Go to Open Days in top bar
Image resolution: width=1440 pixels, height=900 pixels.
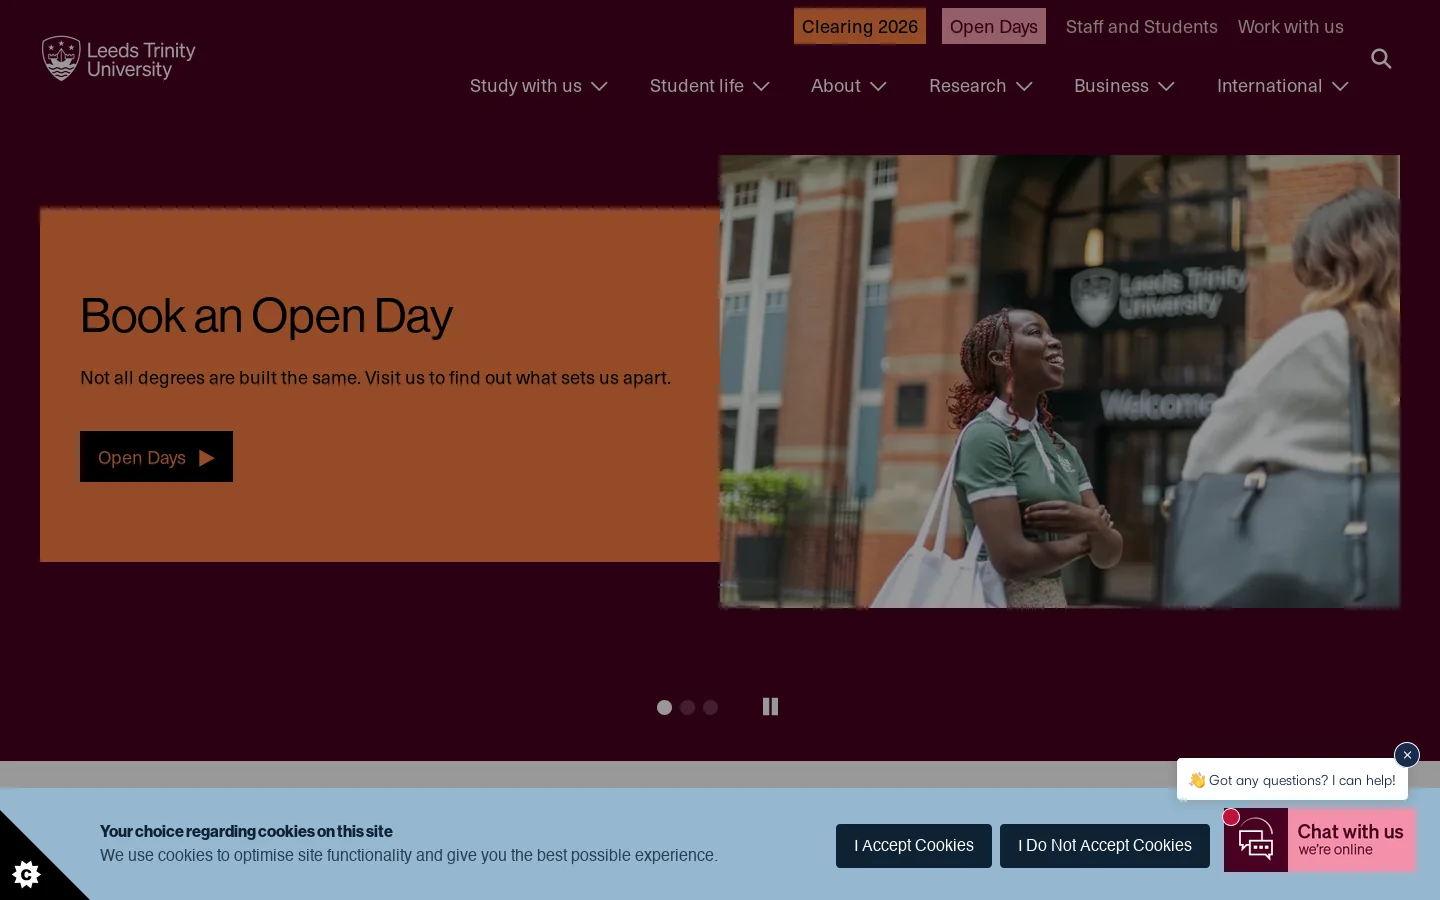994,27
